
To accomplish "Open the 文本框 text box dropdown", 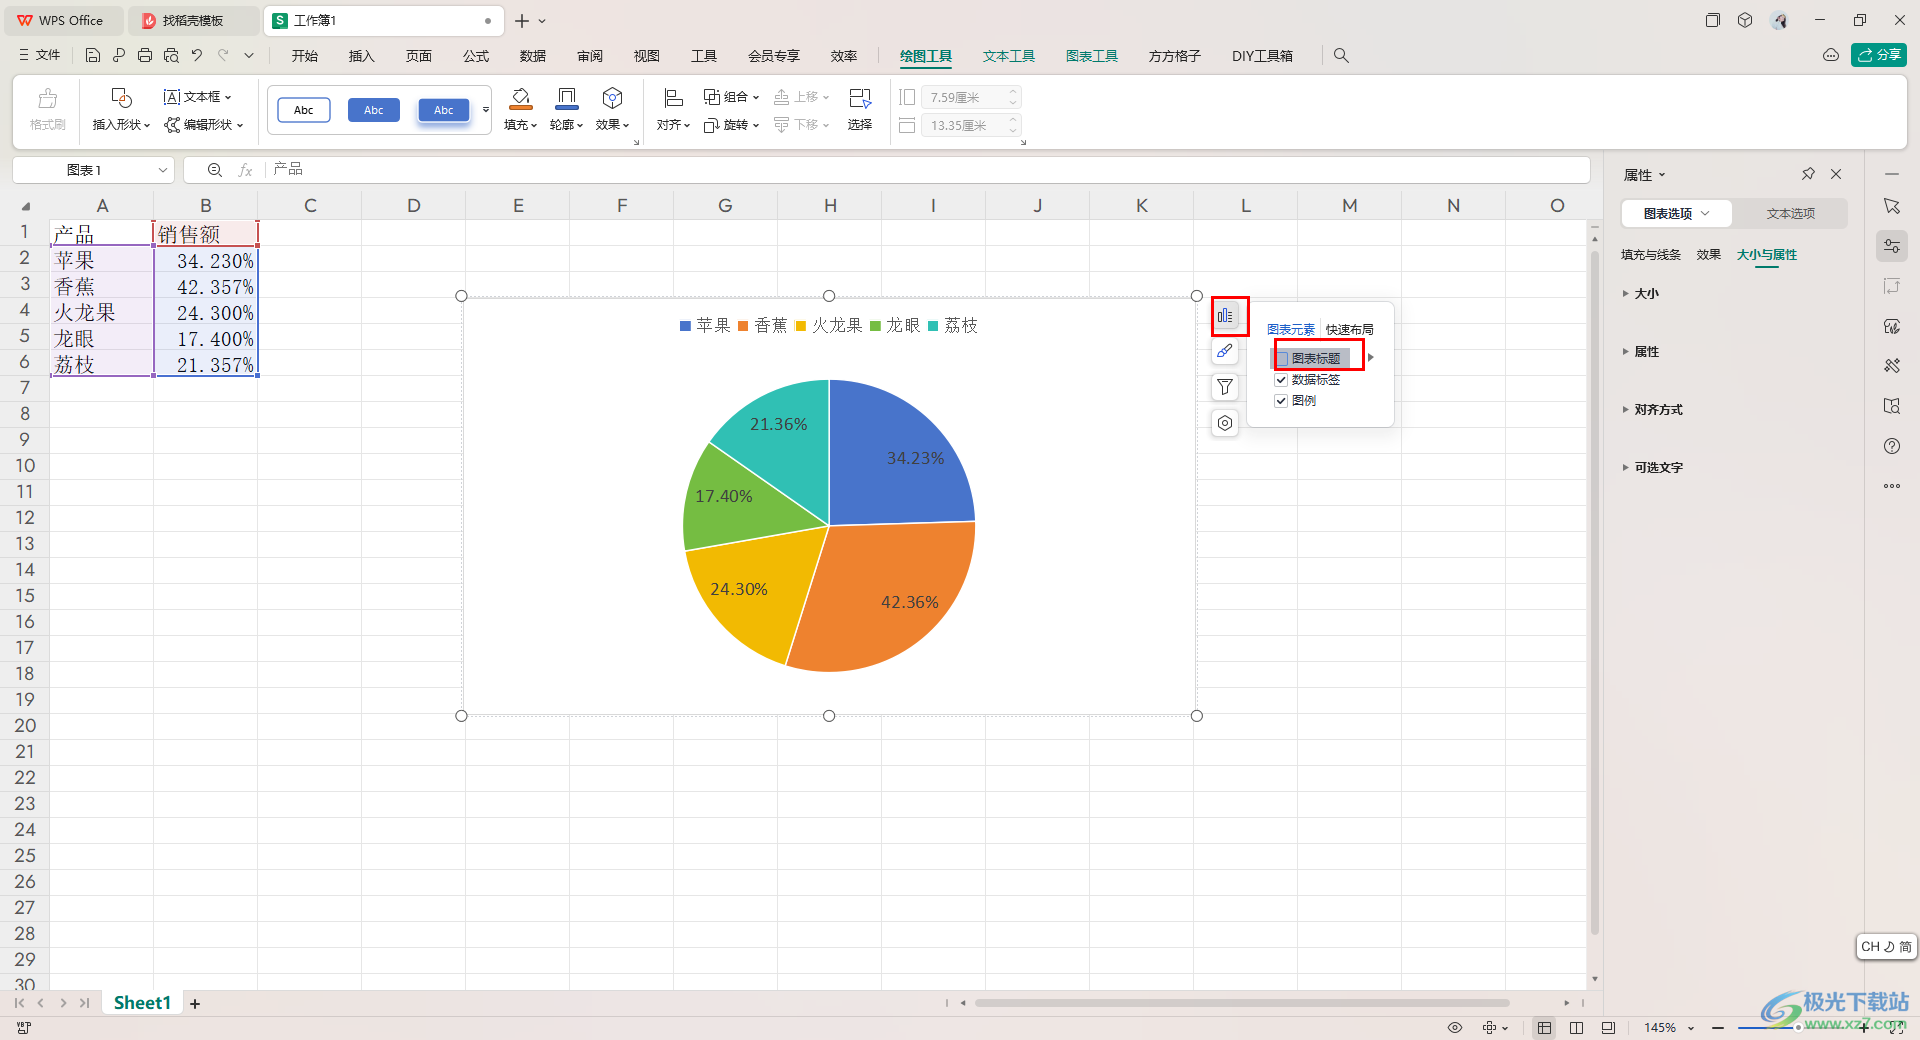I will (197, 97).
